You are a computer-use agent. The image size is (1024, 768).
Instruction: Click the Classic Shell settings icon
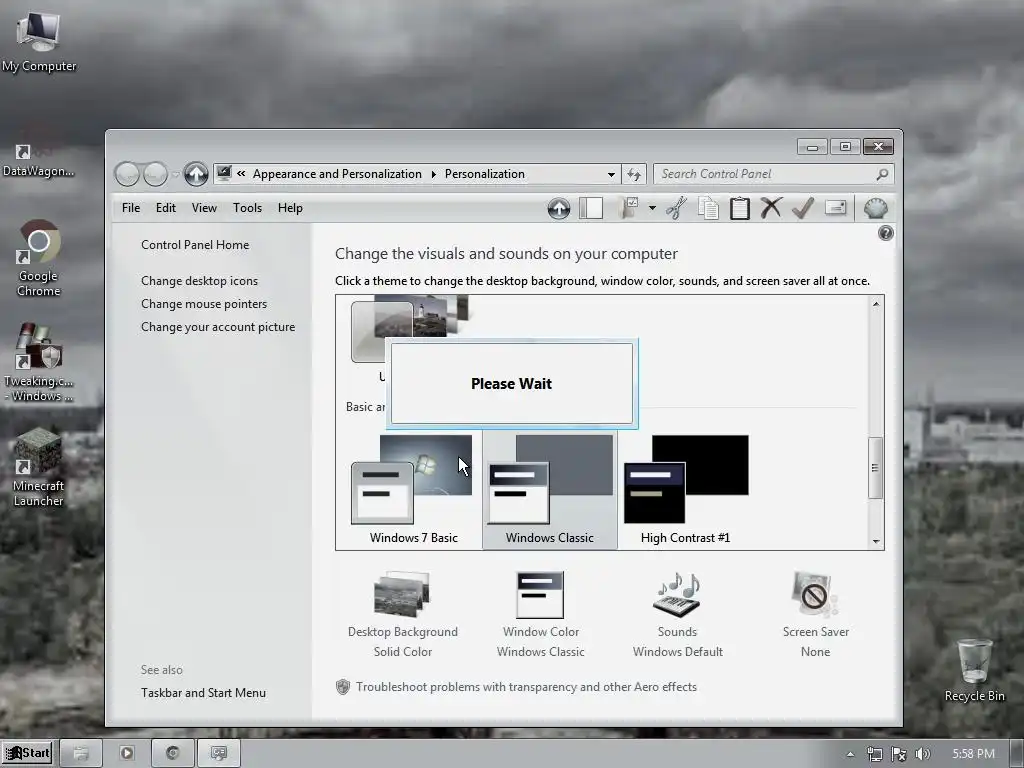tap(875, 208)
